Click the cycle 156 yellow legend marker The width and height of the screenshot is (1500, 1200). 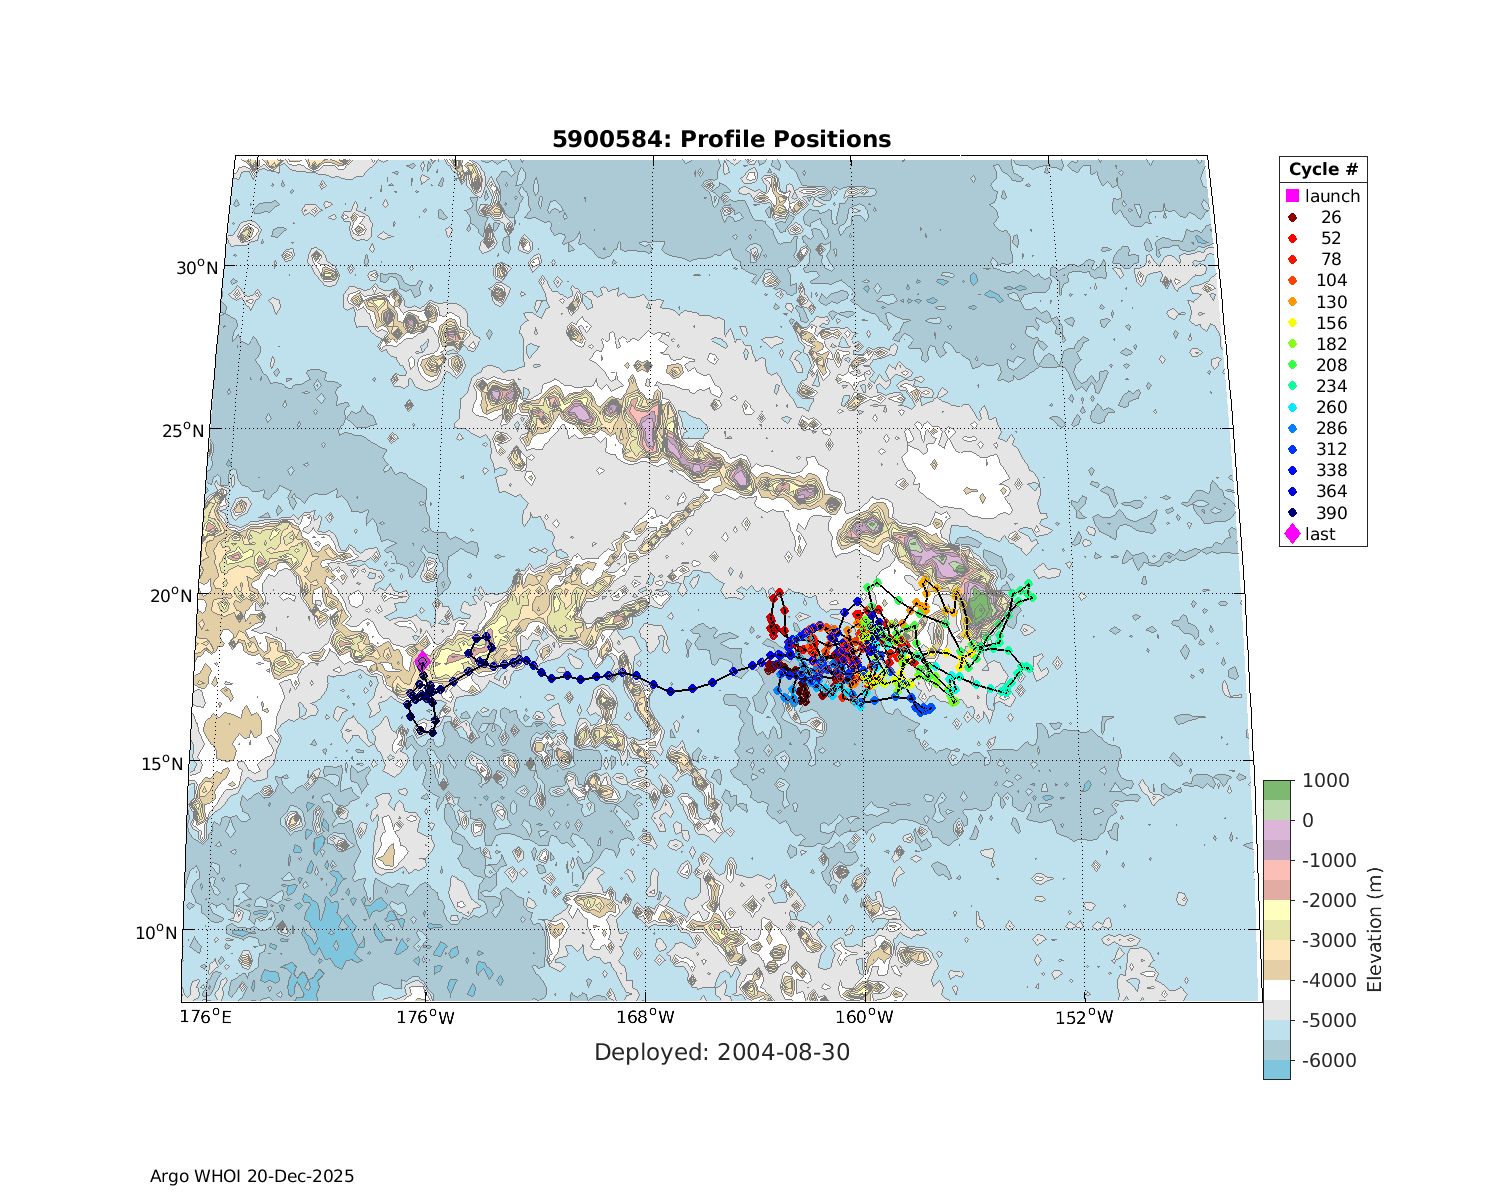(x=1292, y=323)
